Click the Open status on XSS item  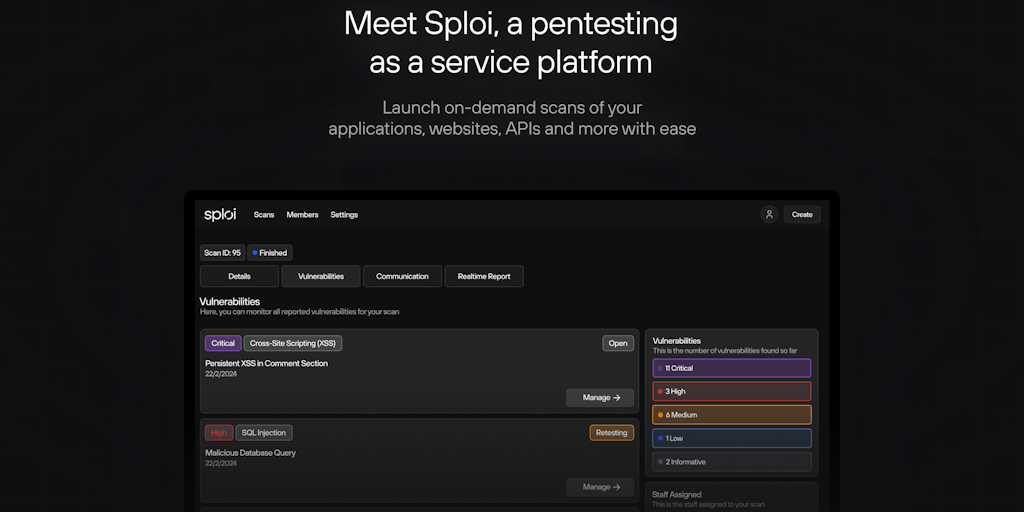(x=618, y=343)
